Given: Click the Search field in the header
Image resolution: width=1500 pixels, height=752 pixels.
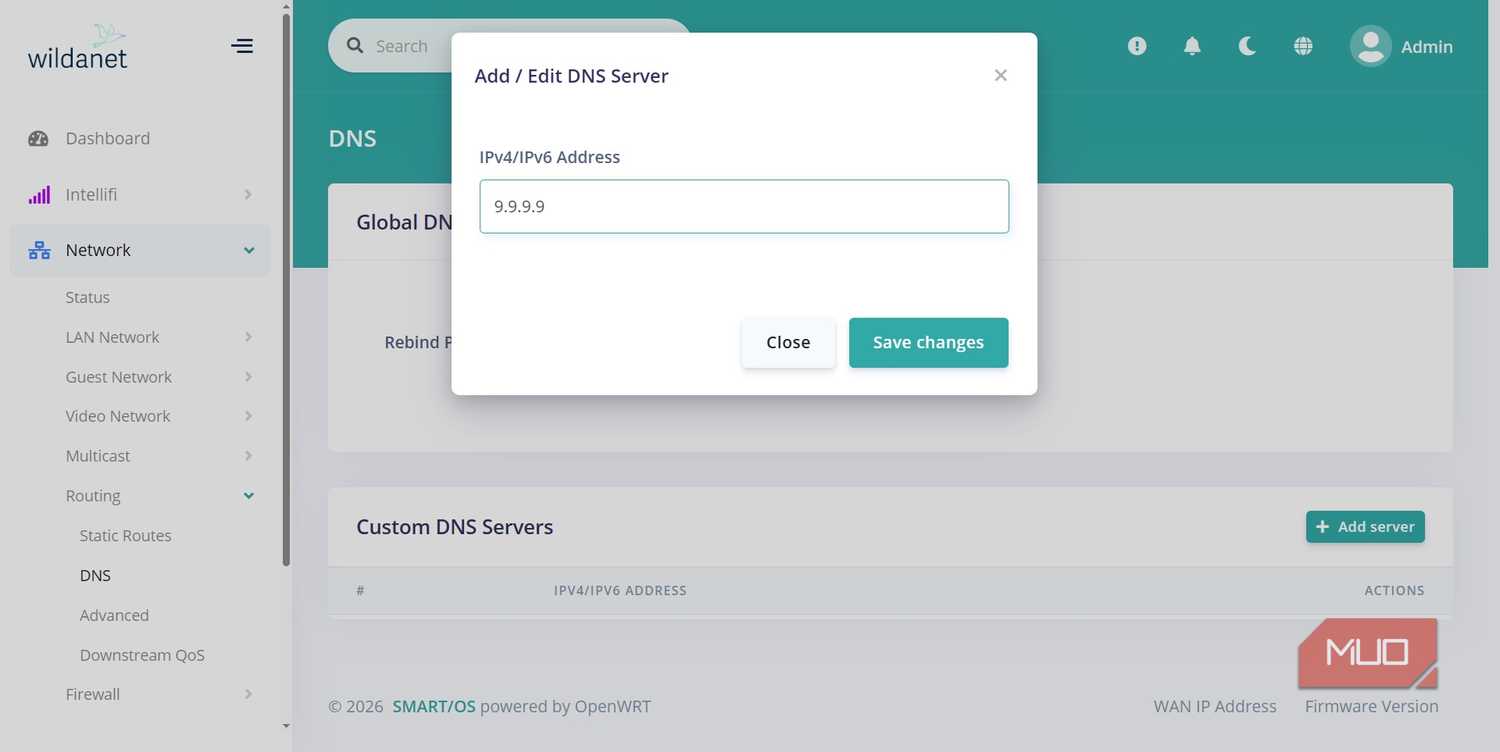Looking at the screenshot, I should click(510, 46).
